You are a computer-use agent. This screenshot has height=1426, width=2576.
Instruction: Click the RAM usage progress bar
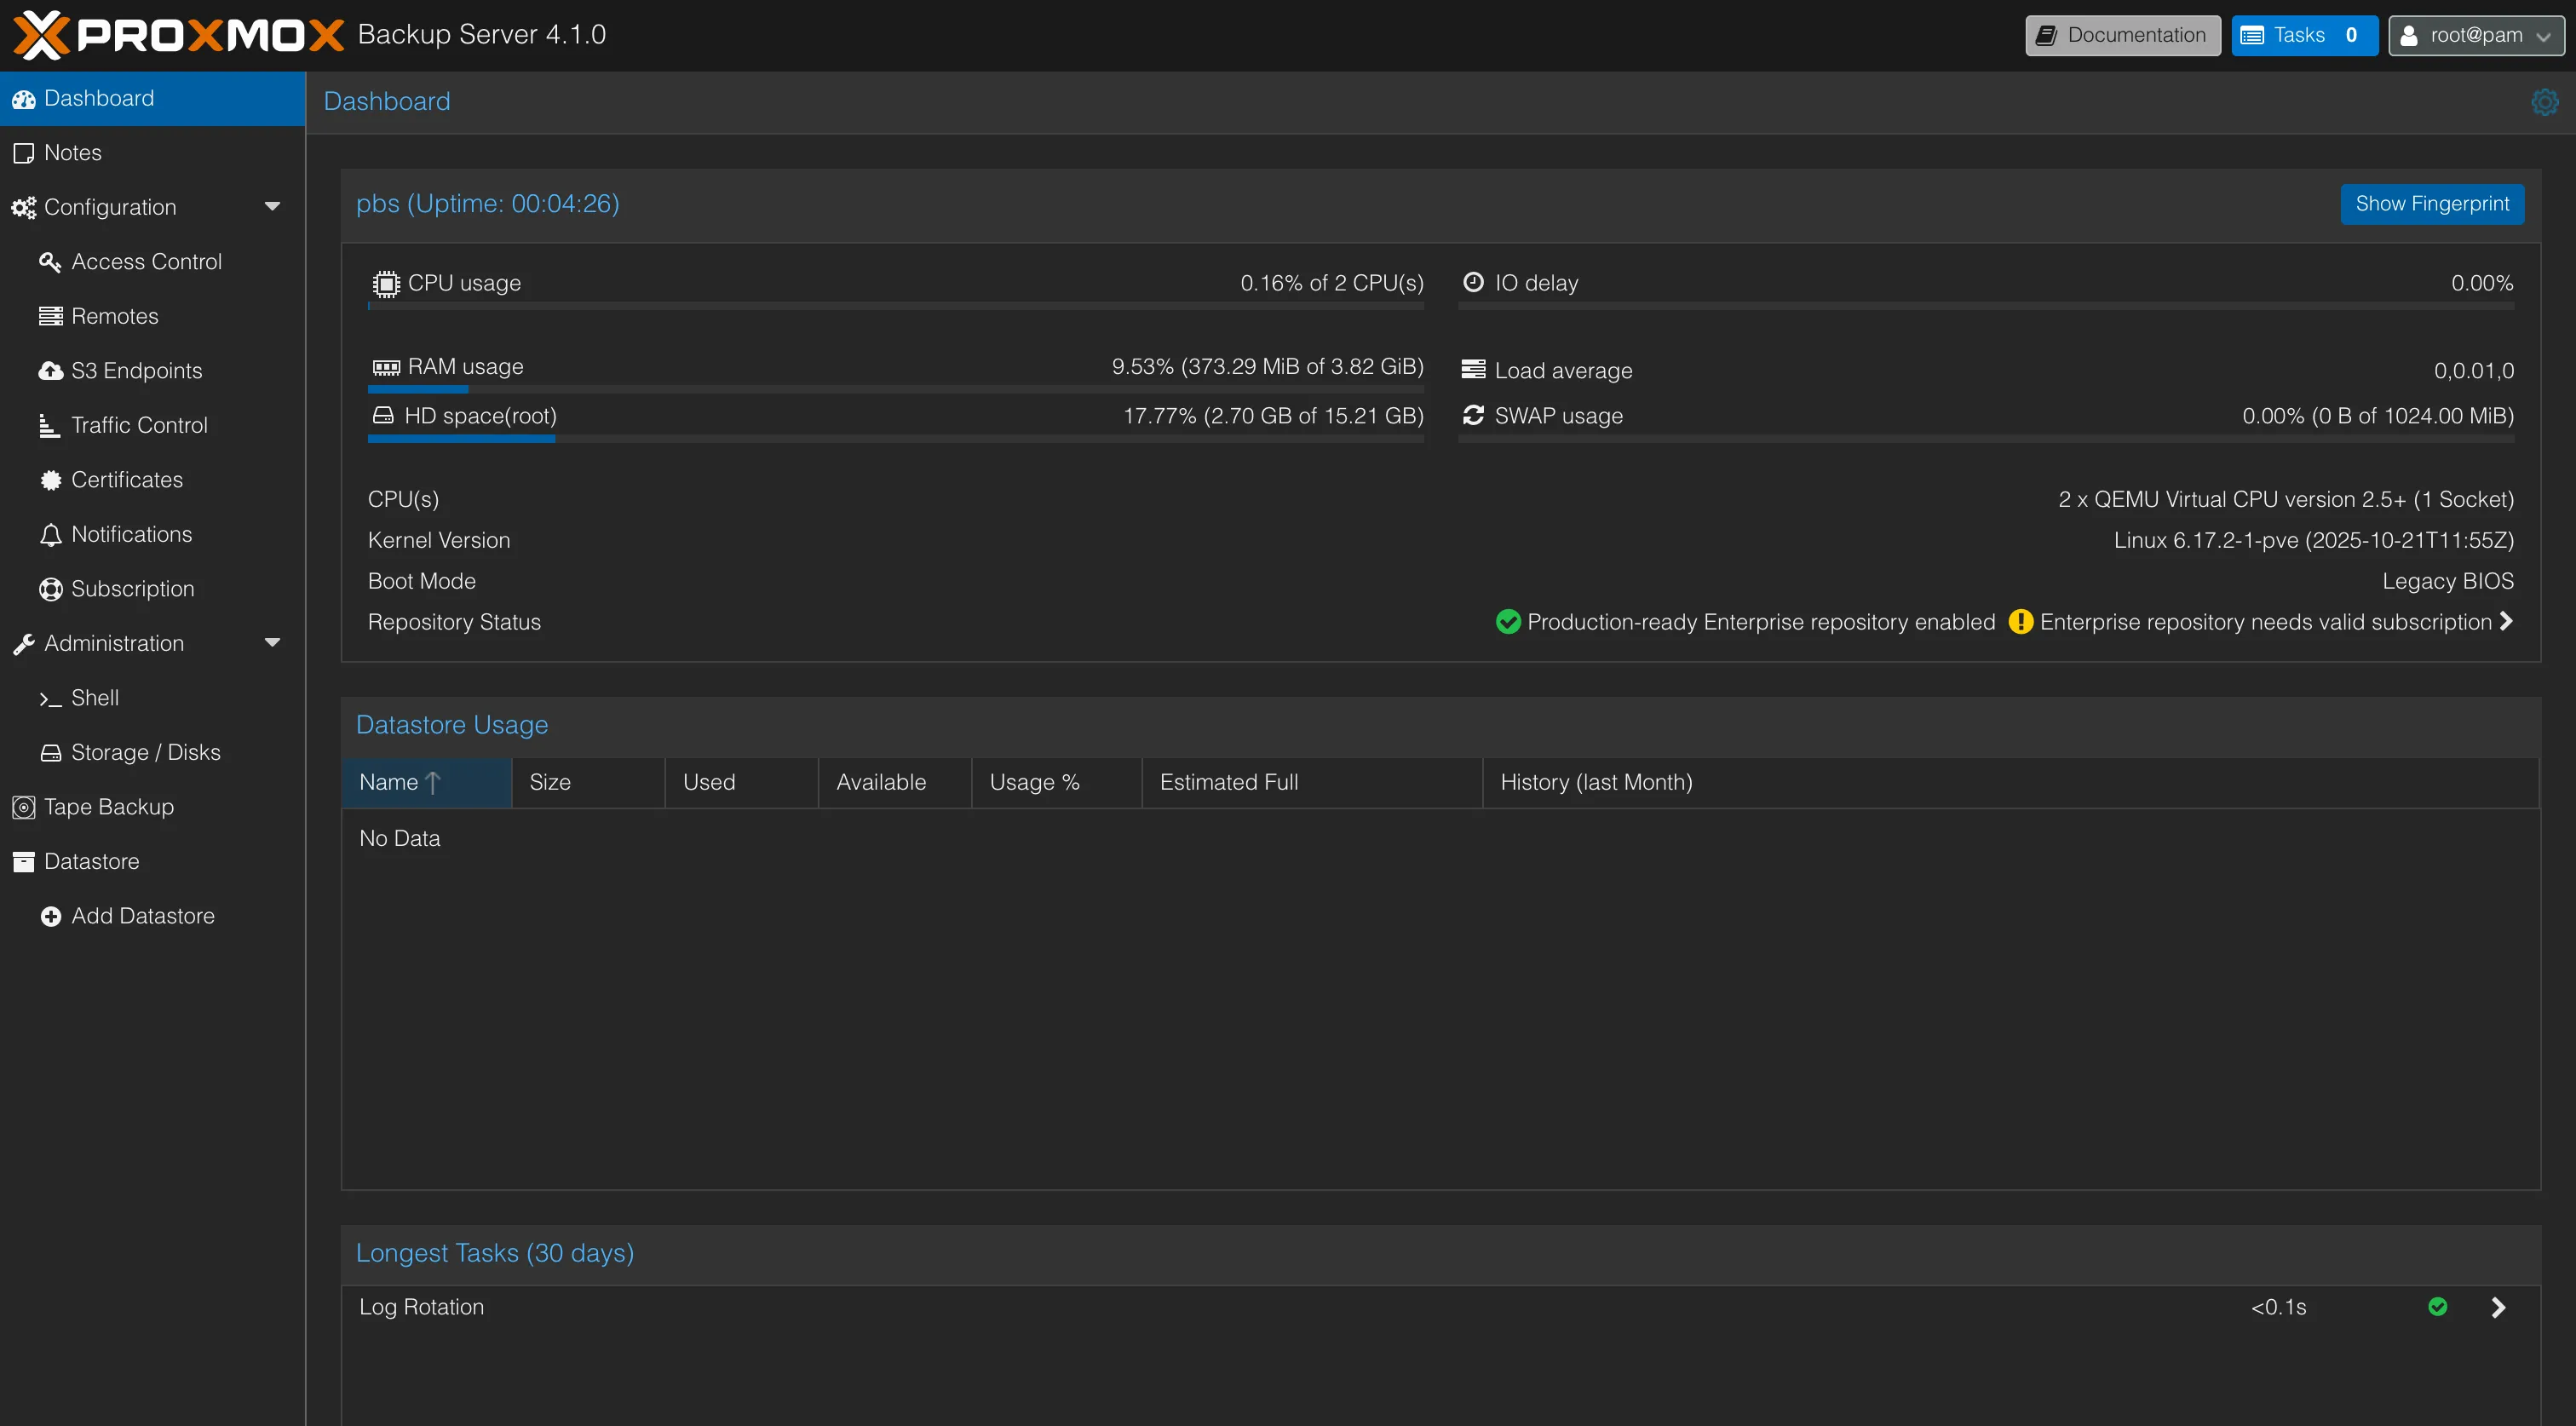coord(895,389)
